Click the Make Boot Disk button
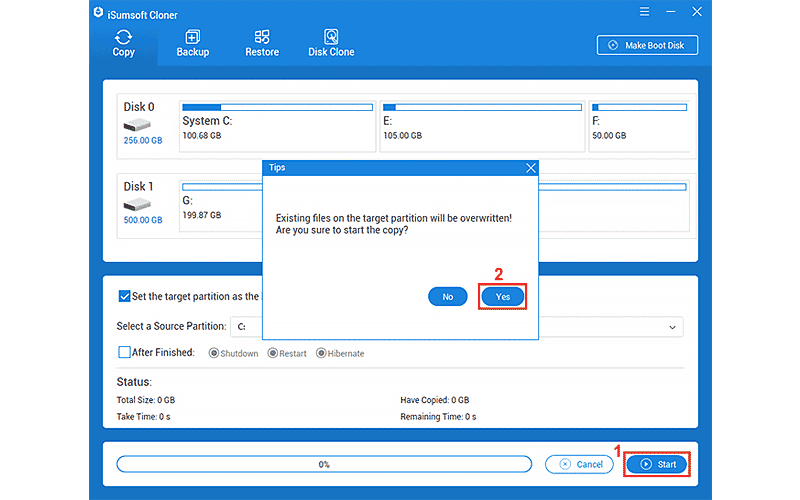The width and height of the screenshot is (800, 500). tap(647, 45)
